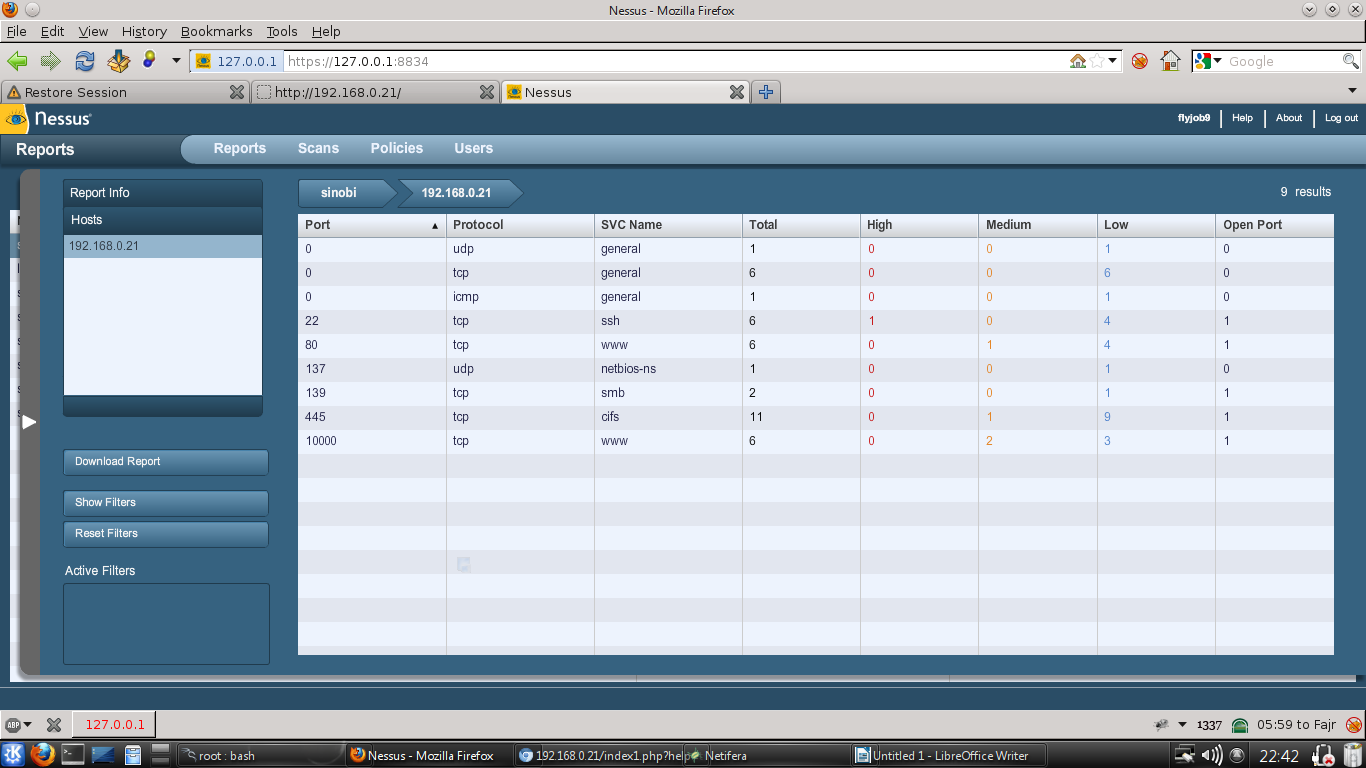Click the Show Filters button
Image resolution: width=1366 pixels, height=768 pixels.
(166, 503)
